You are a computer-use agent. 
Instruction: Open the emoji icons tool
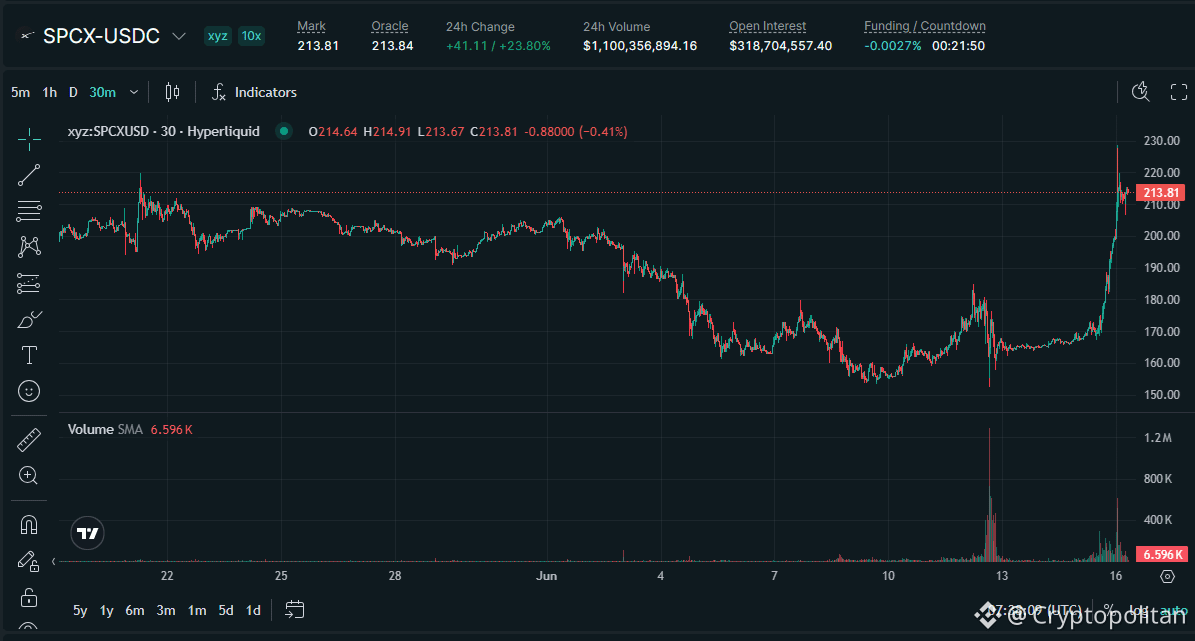[x=29, y=391]
